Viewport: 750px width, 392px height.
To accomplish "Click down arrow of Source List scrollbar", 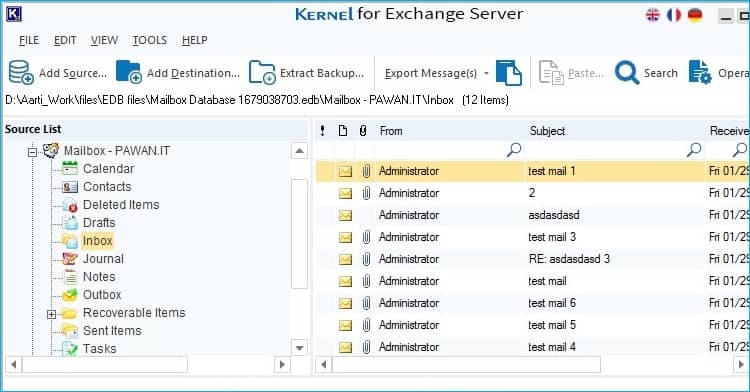I will pos(299,348).
